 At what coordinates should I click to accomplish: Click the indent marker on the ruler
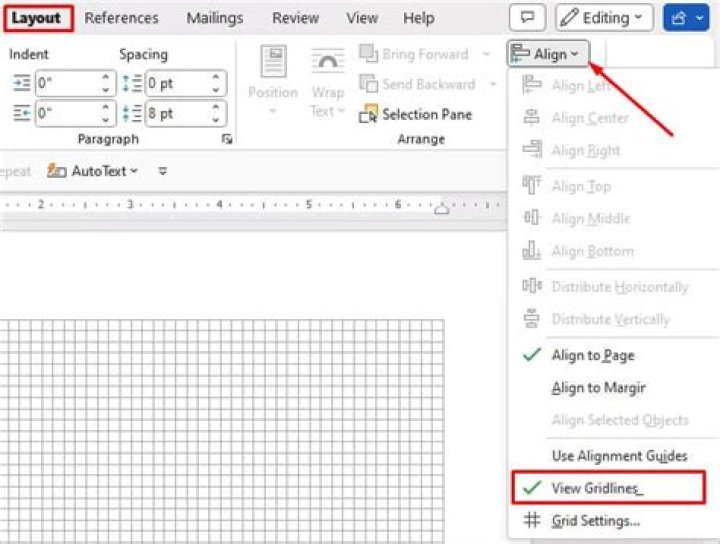(x=443, y=207)
